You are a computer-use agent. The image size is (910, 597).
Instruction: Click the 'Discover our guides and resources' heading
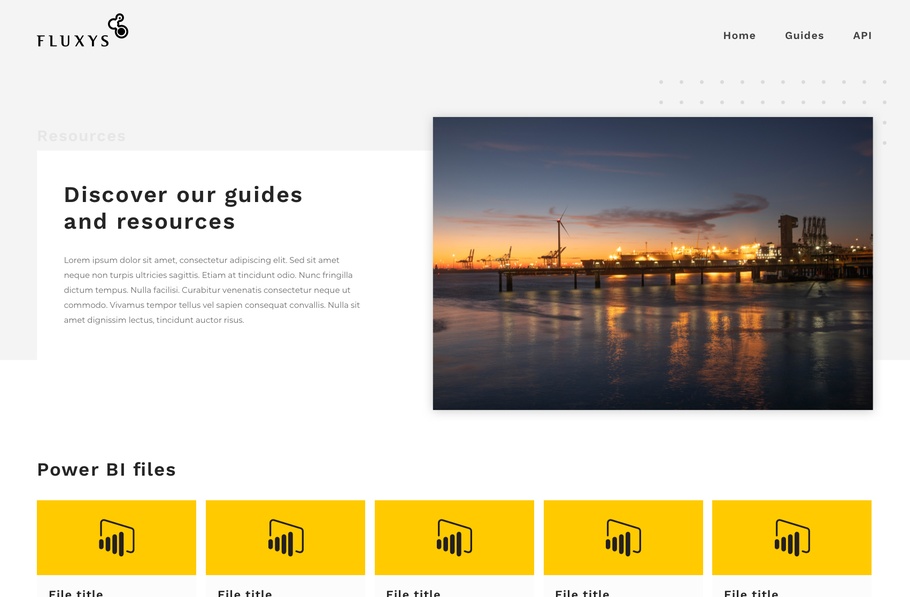[183, 208]
